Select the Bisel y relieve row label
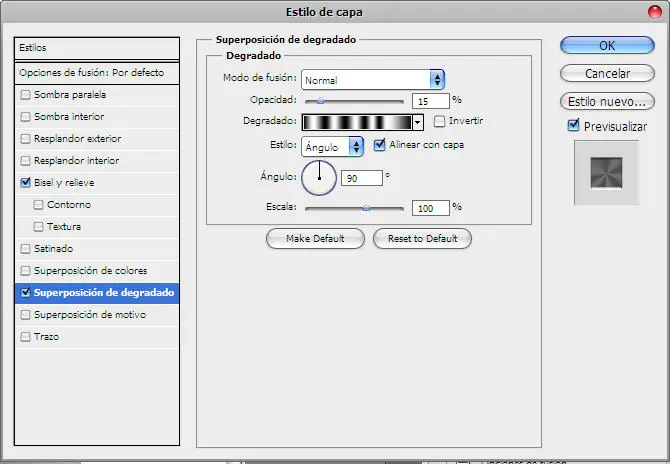 point(64,183)
